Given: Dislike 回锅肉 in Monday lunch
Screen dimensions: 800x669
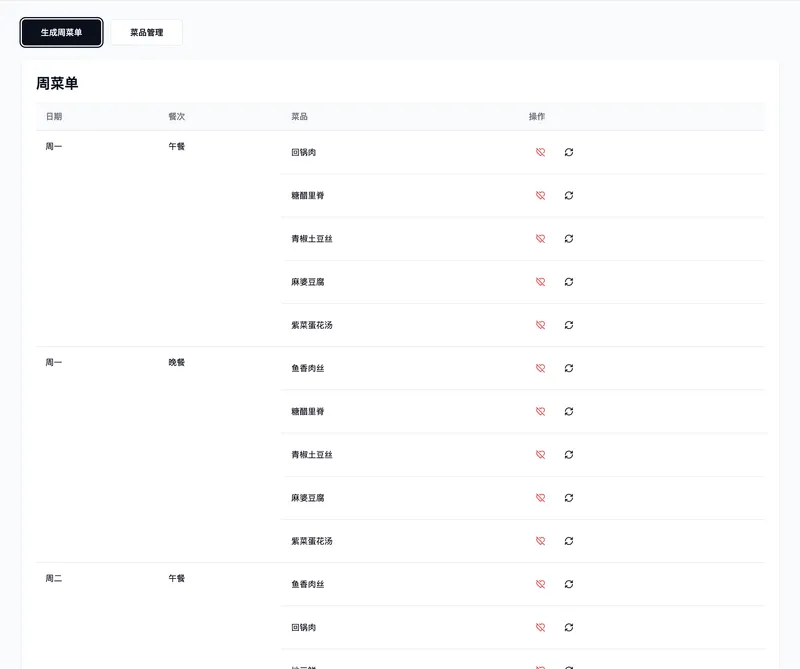Looking at the screenshot, I should [x=540, y=152].
